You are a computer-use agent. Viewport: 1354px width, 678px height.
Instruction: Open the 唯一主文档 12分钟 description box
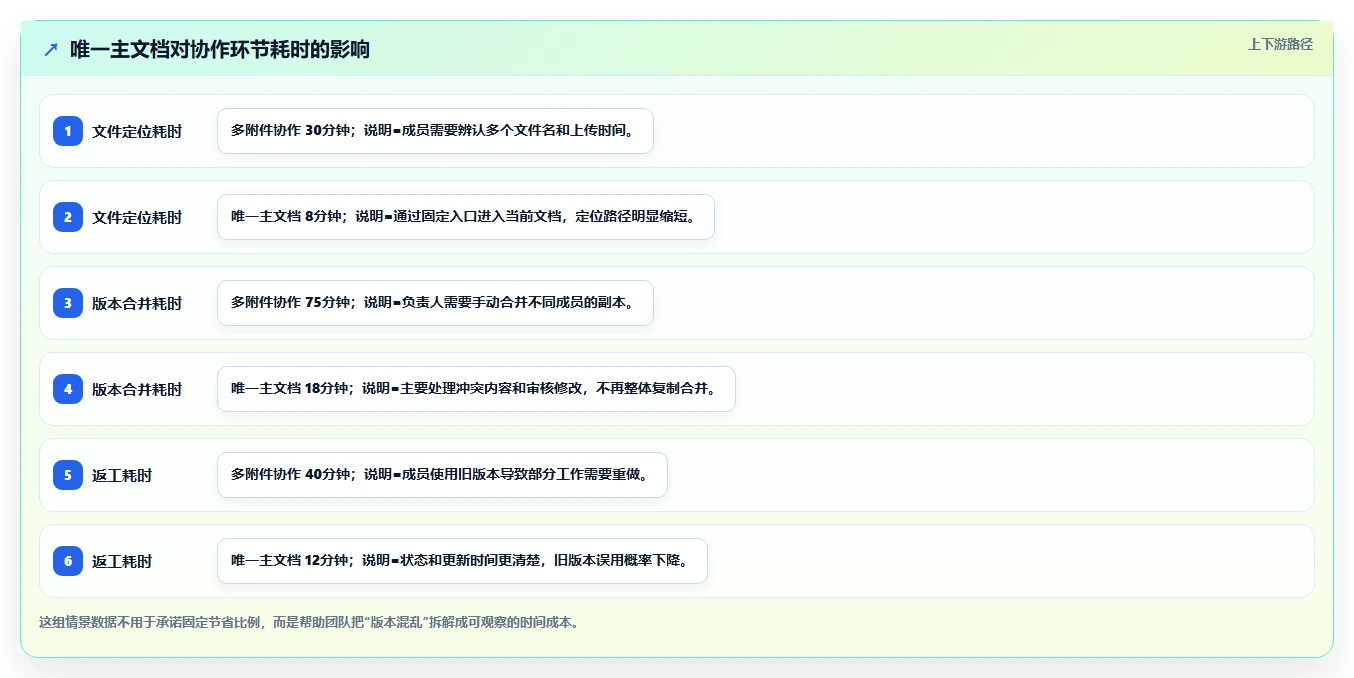[x=462, y=561]
